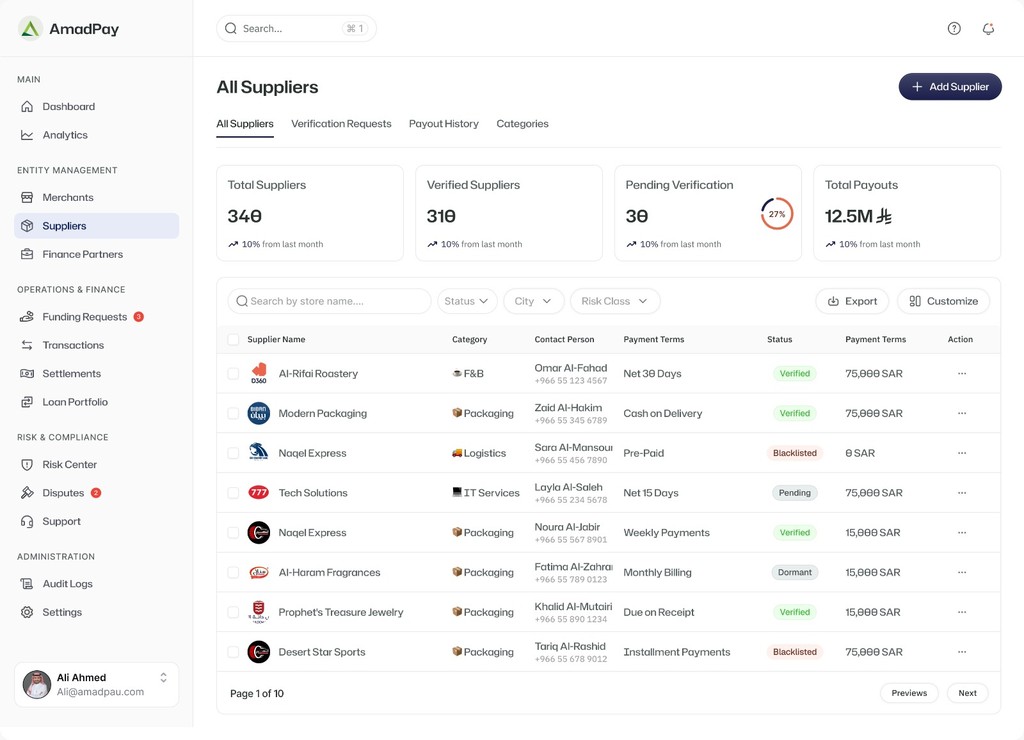
Task: Click the Loan Portfolio sidebar icon
Action: click(x=27, y=402)
